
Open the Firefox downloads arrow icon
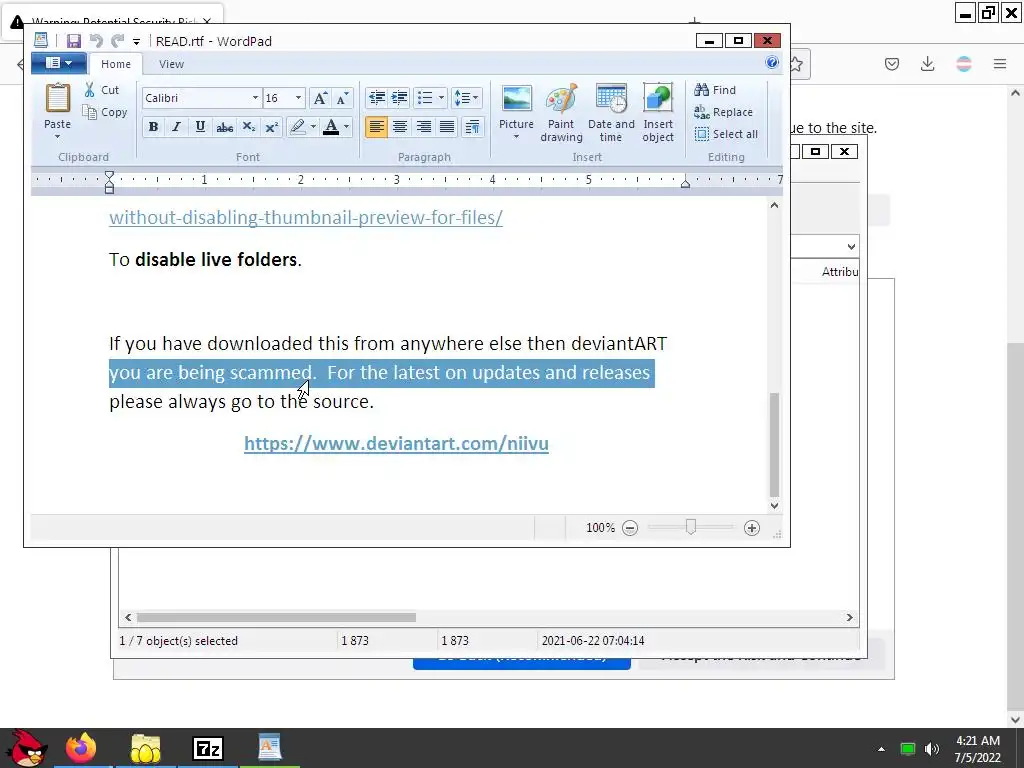pos(927,63)
